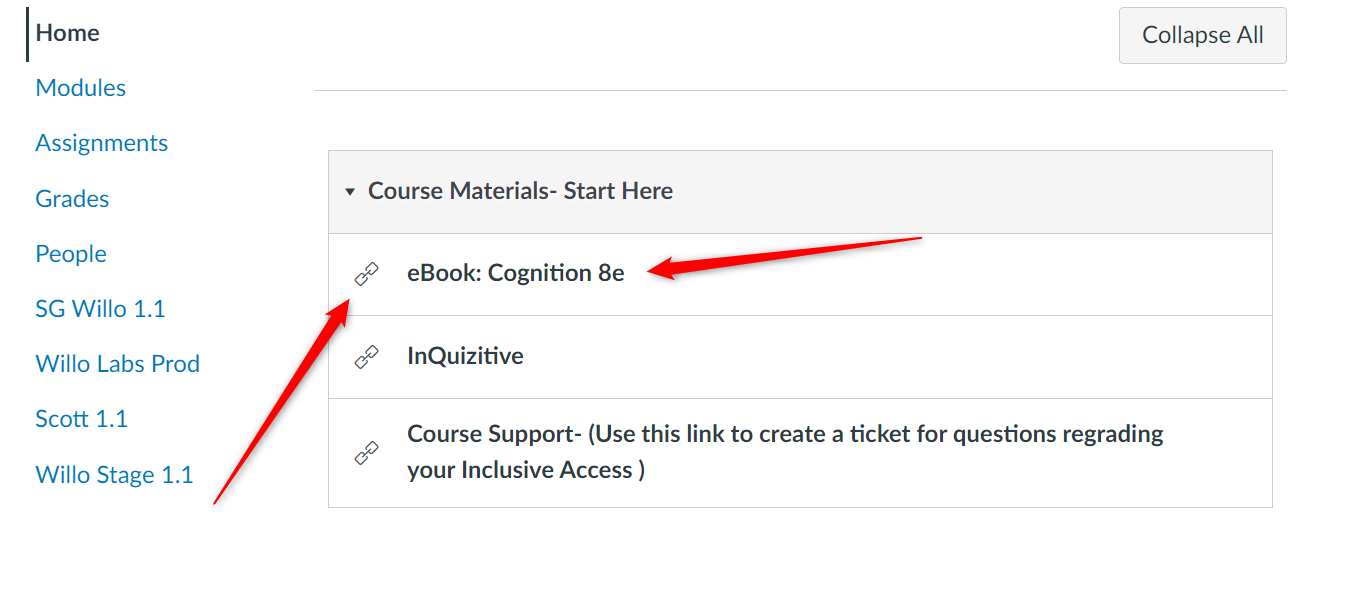1346x602 pixels.
Task: Open Willo Labs Prod navigation link
Action: coord(117,364)
